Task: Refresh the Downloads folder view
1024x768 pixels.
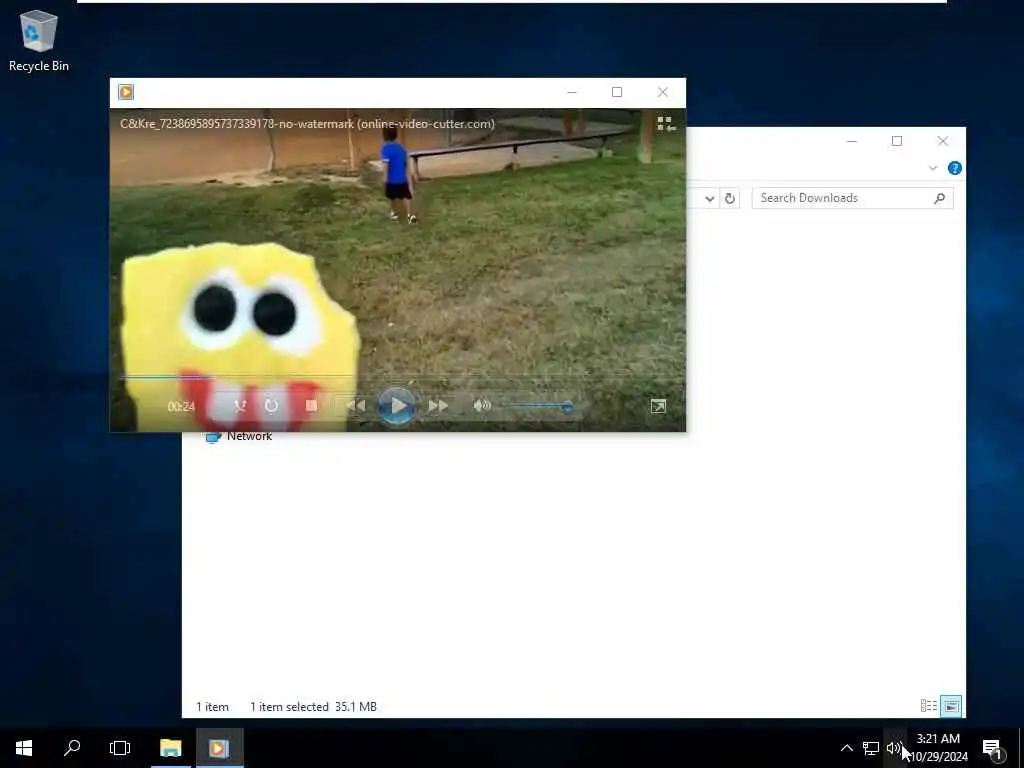Action: [730, 198]
